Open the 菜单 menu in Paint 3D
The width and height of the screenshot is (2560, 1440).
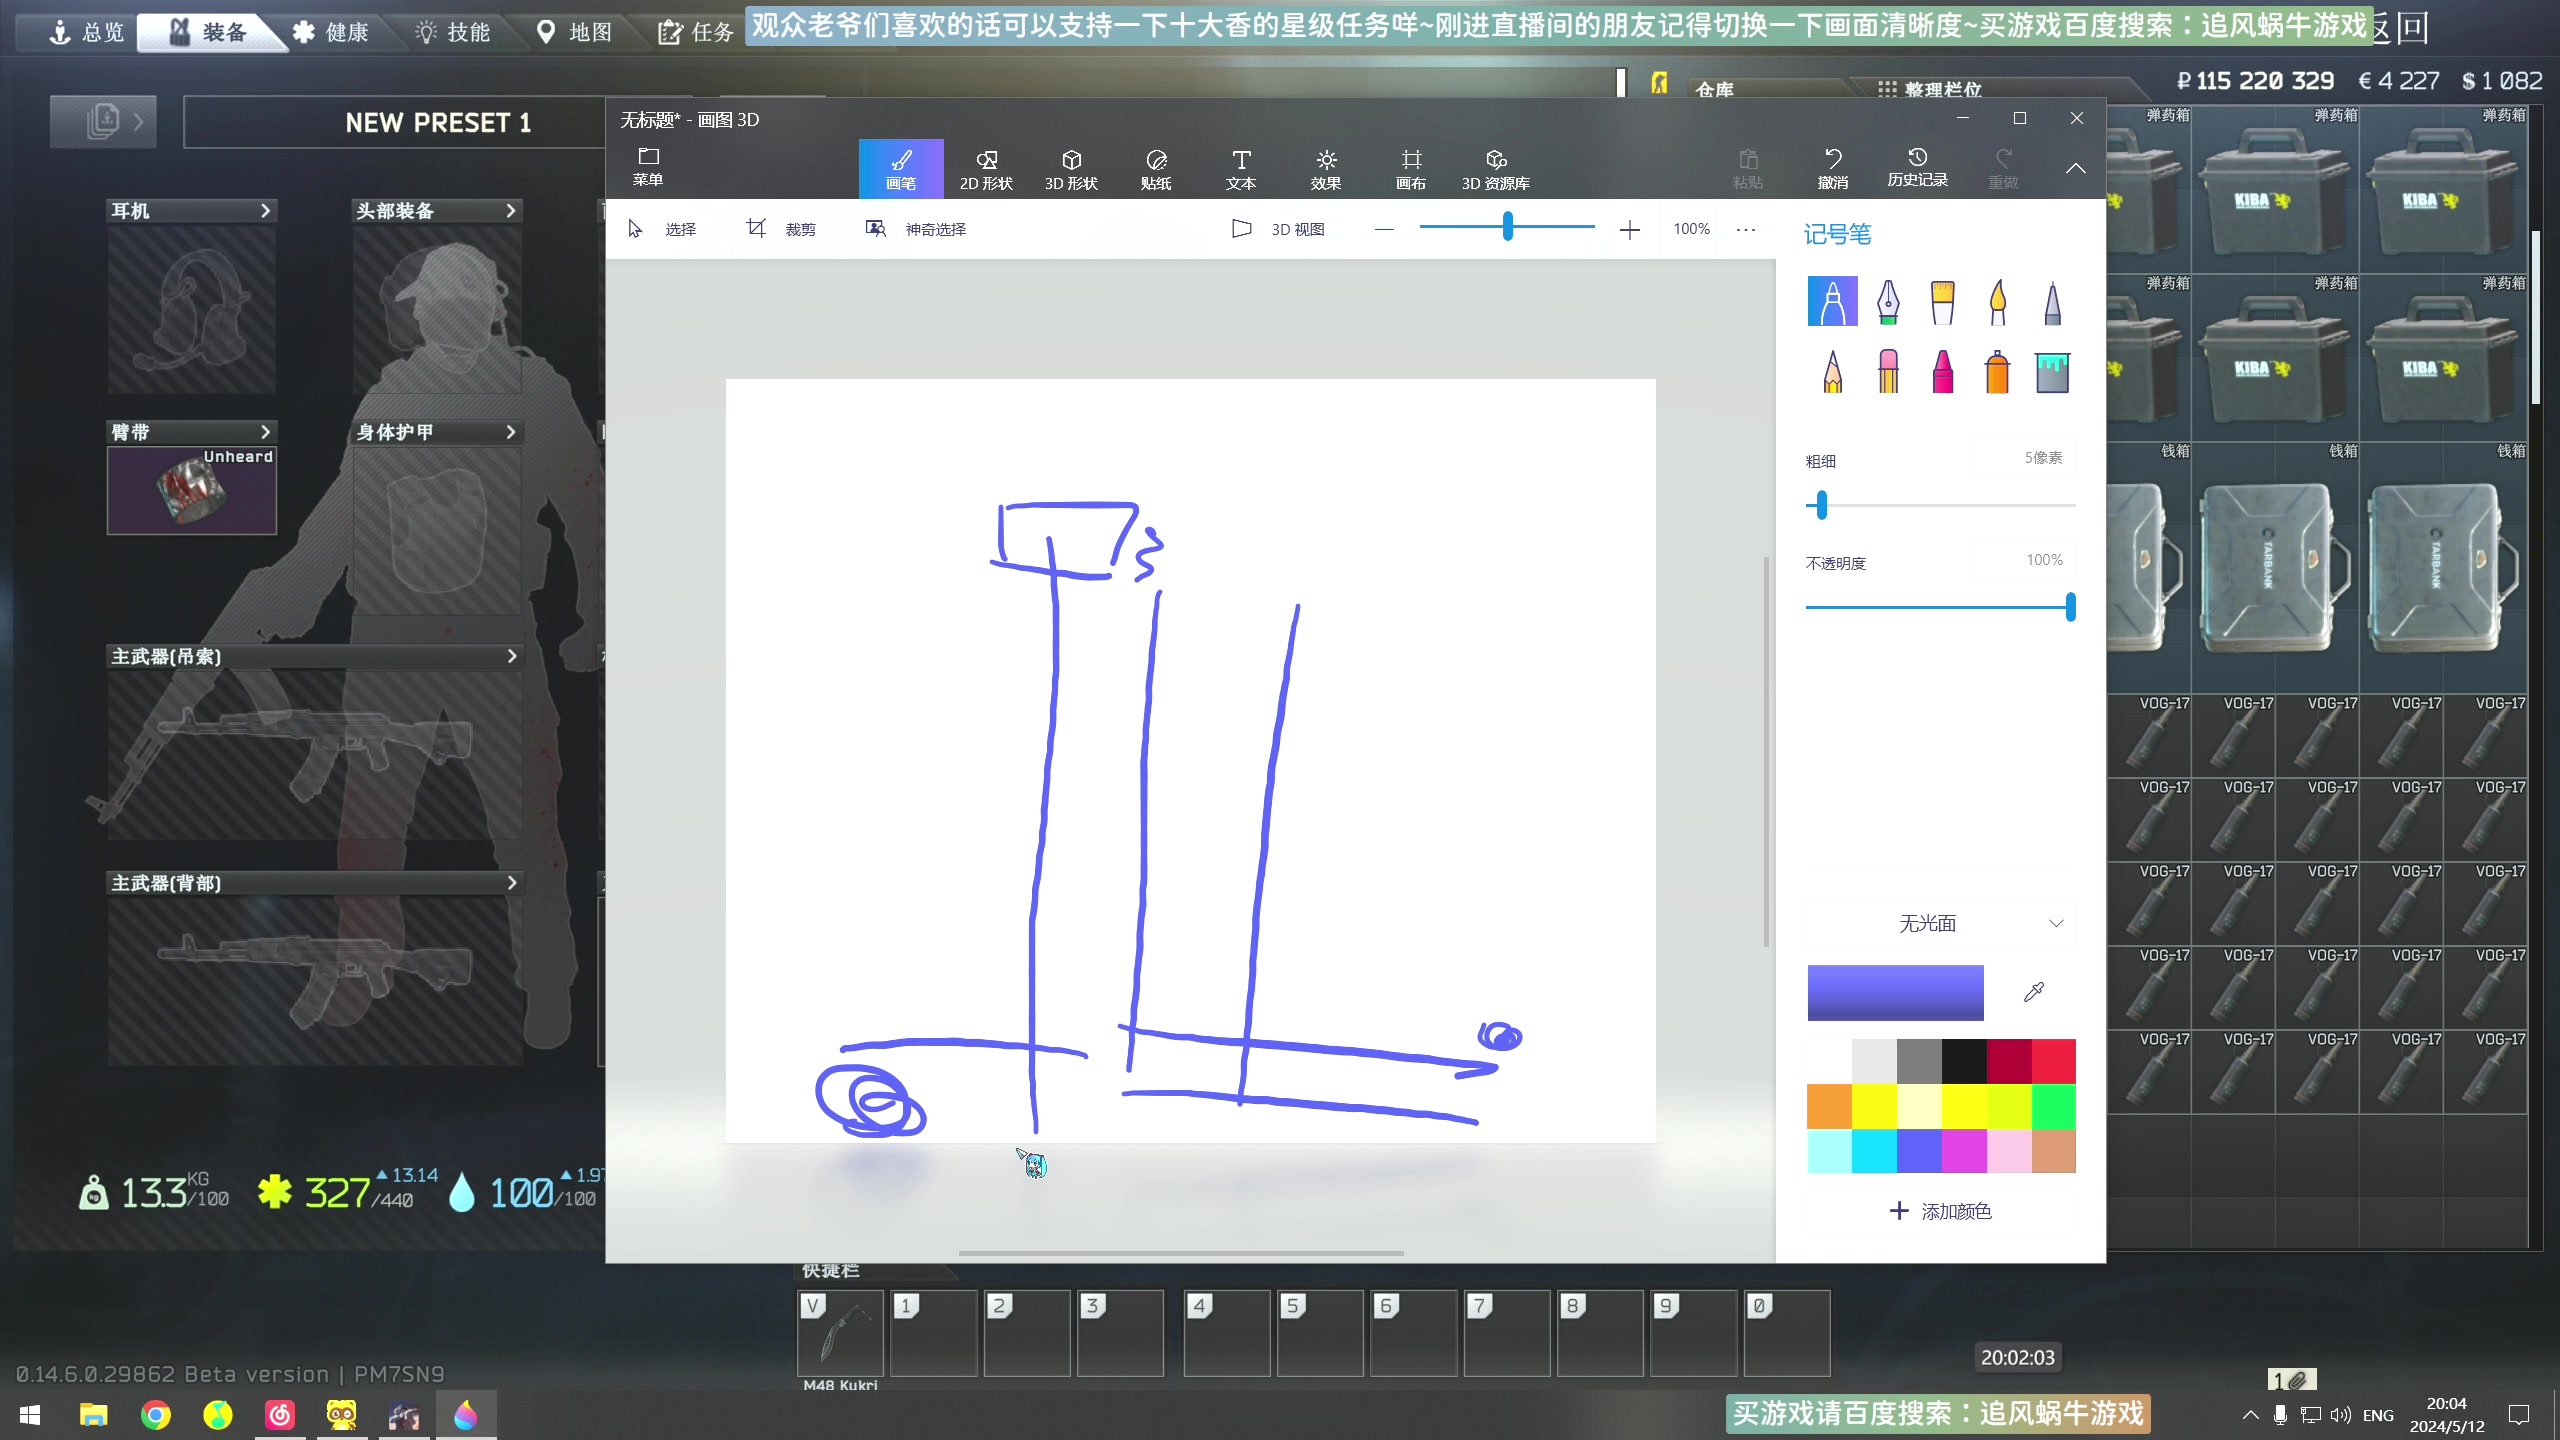pyautogui.click(x=648, y=167)
